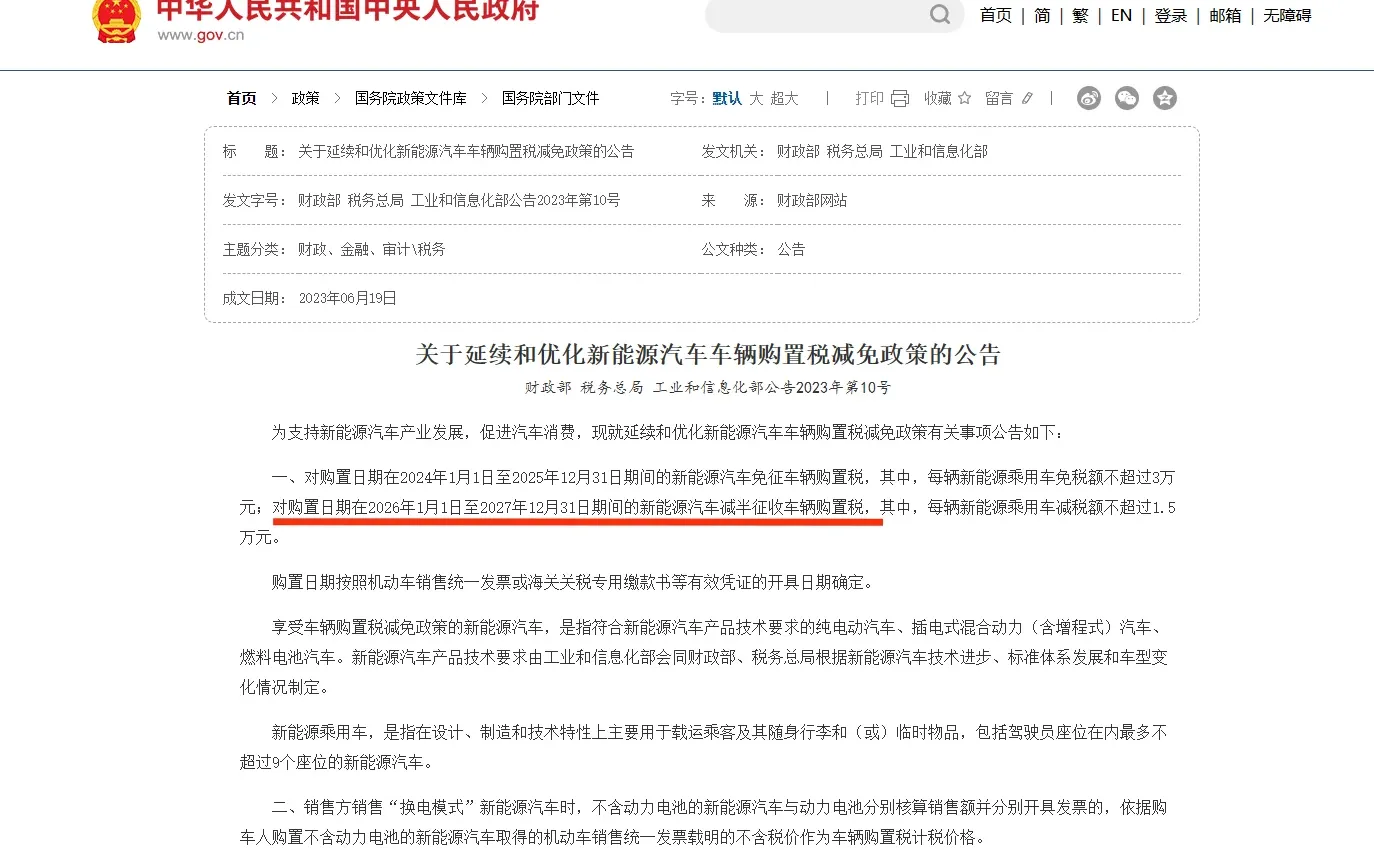Click the magnifier icon to search

[x=938, y=15]
